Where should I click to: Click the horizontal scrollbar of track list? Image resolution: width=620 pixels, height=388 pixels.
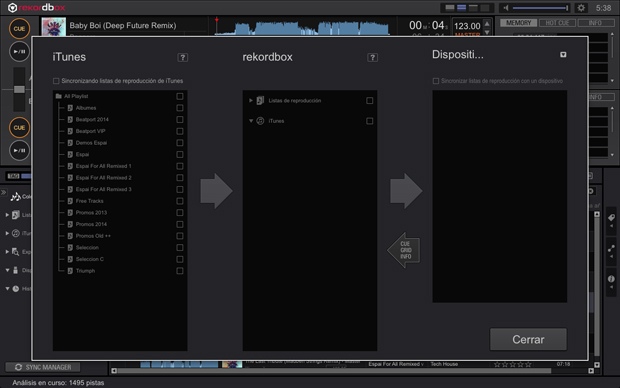[x=334, y=371]
